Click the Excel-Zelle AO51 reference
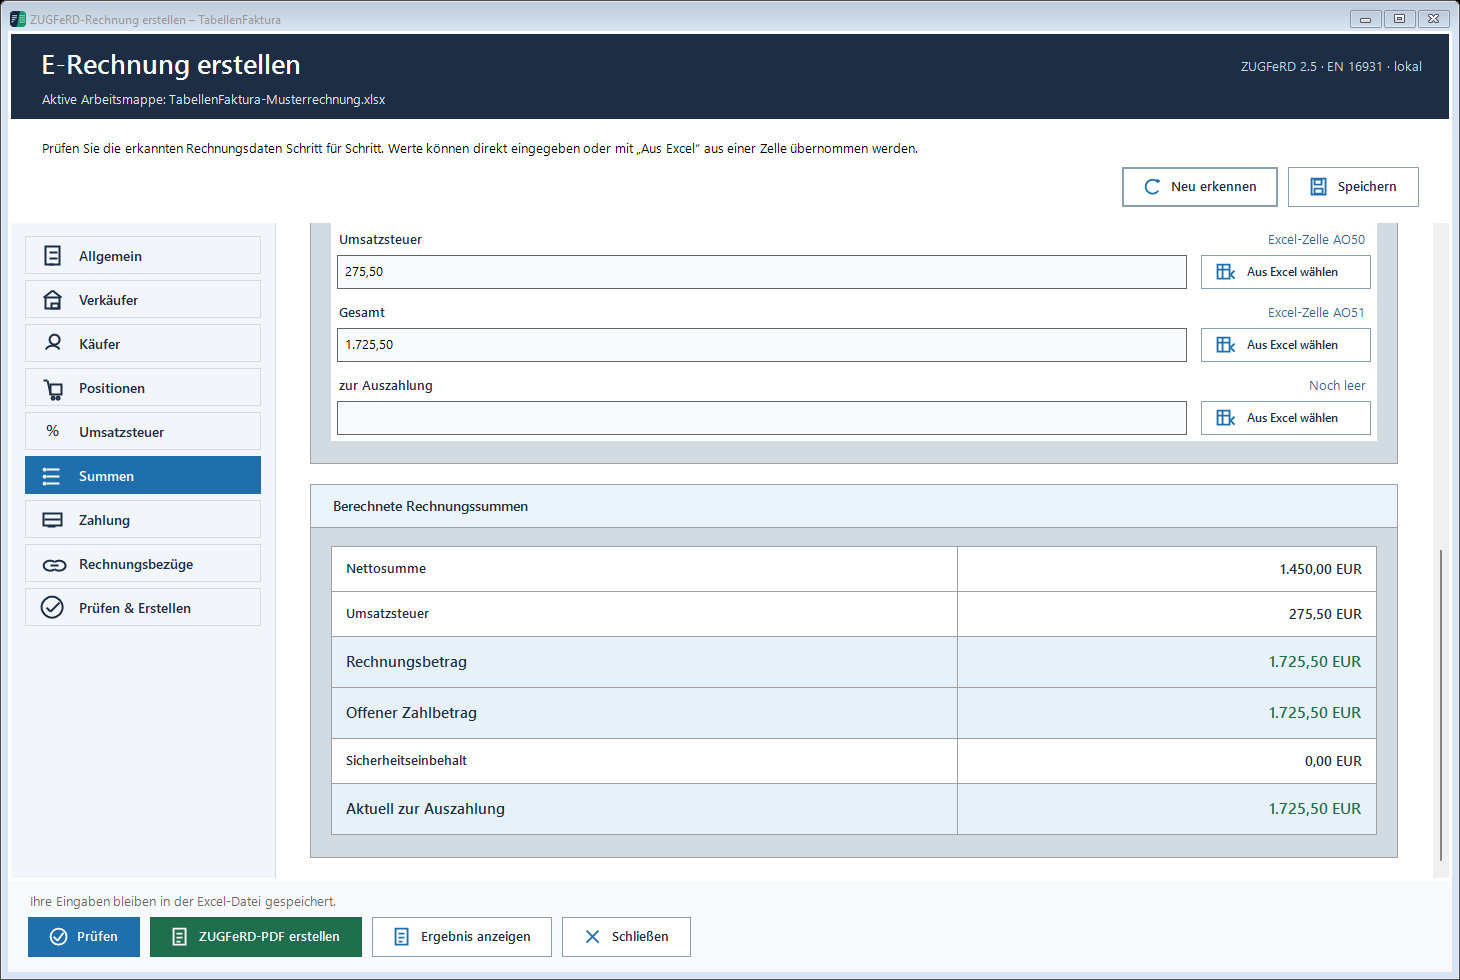1460x980 pixels. tap(1316, 313)
